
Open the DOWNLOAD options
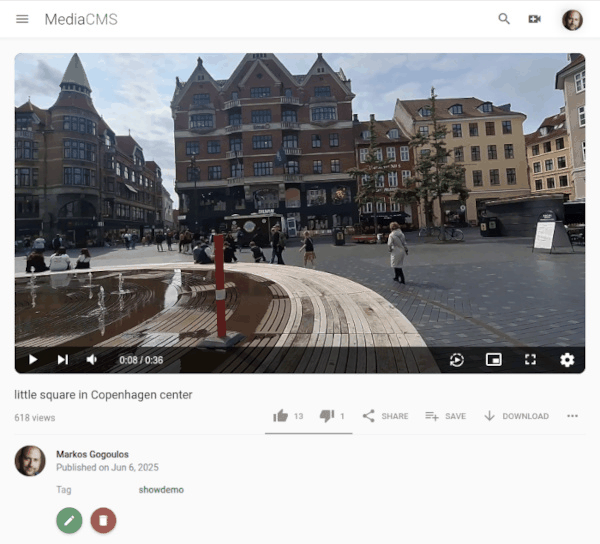tap(515, 416)
